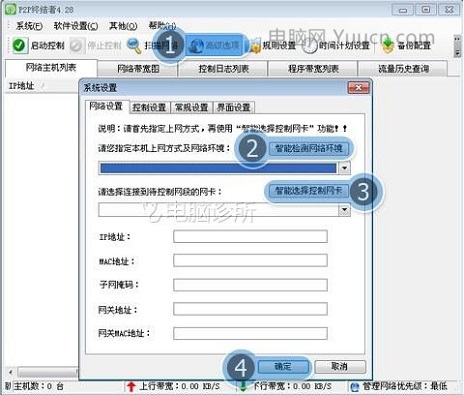Click 智能选择控制网卡 button
This screenshot has width=464, height=395.
coord(308,191)
